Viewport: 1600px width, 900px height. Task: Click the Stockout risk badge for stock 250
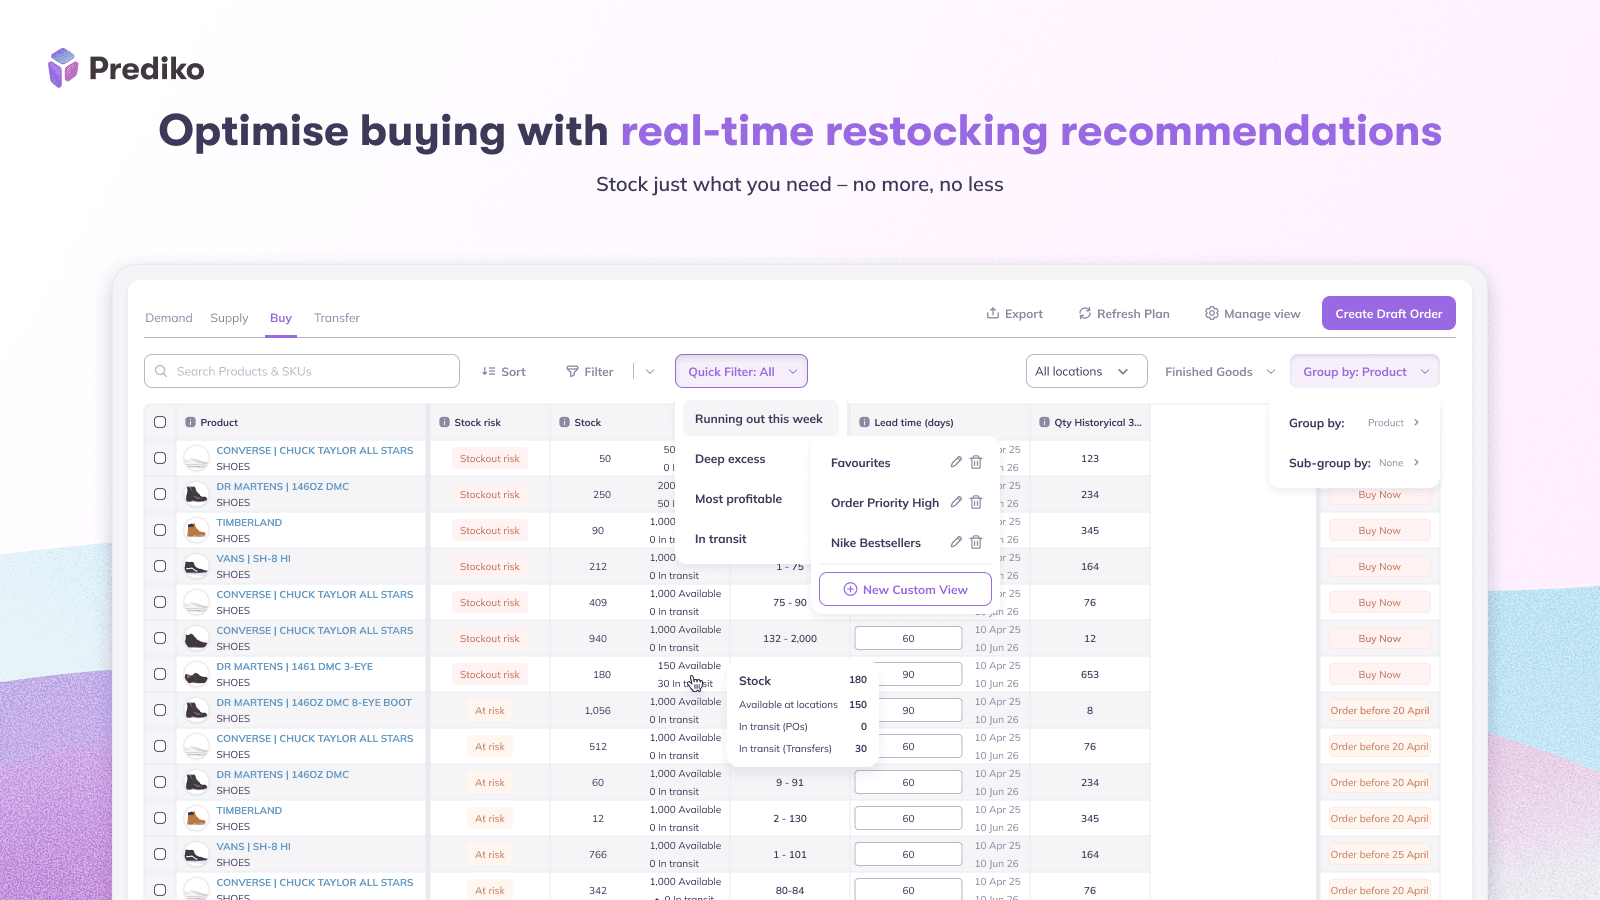(x=490, y=494)
